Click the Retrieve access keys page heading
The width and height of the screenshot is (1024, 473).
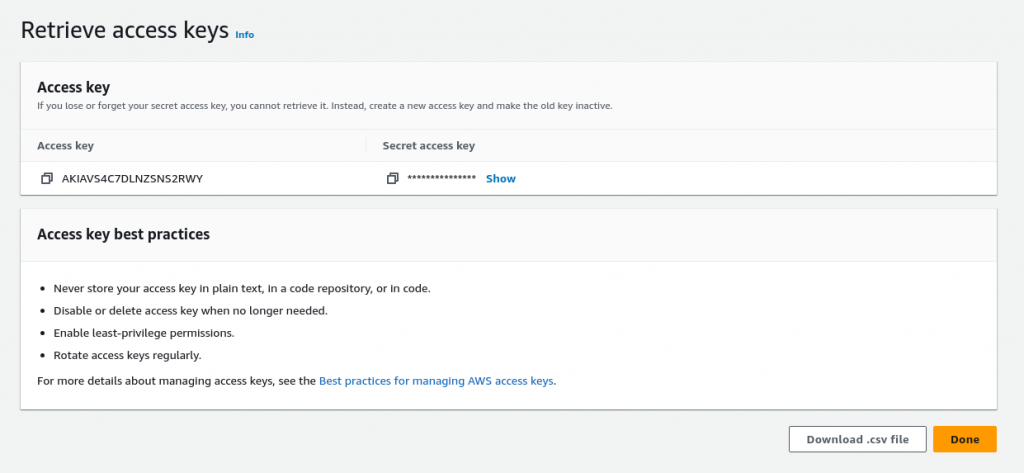[x=125, y=30]
